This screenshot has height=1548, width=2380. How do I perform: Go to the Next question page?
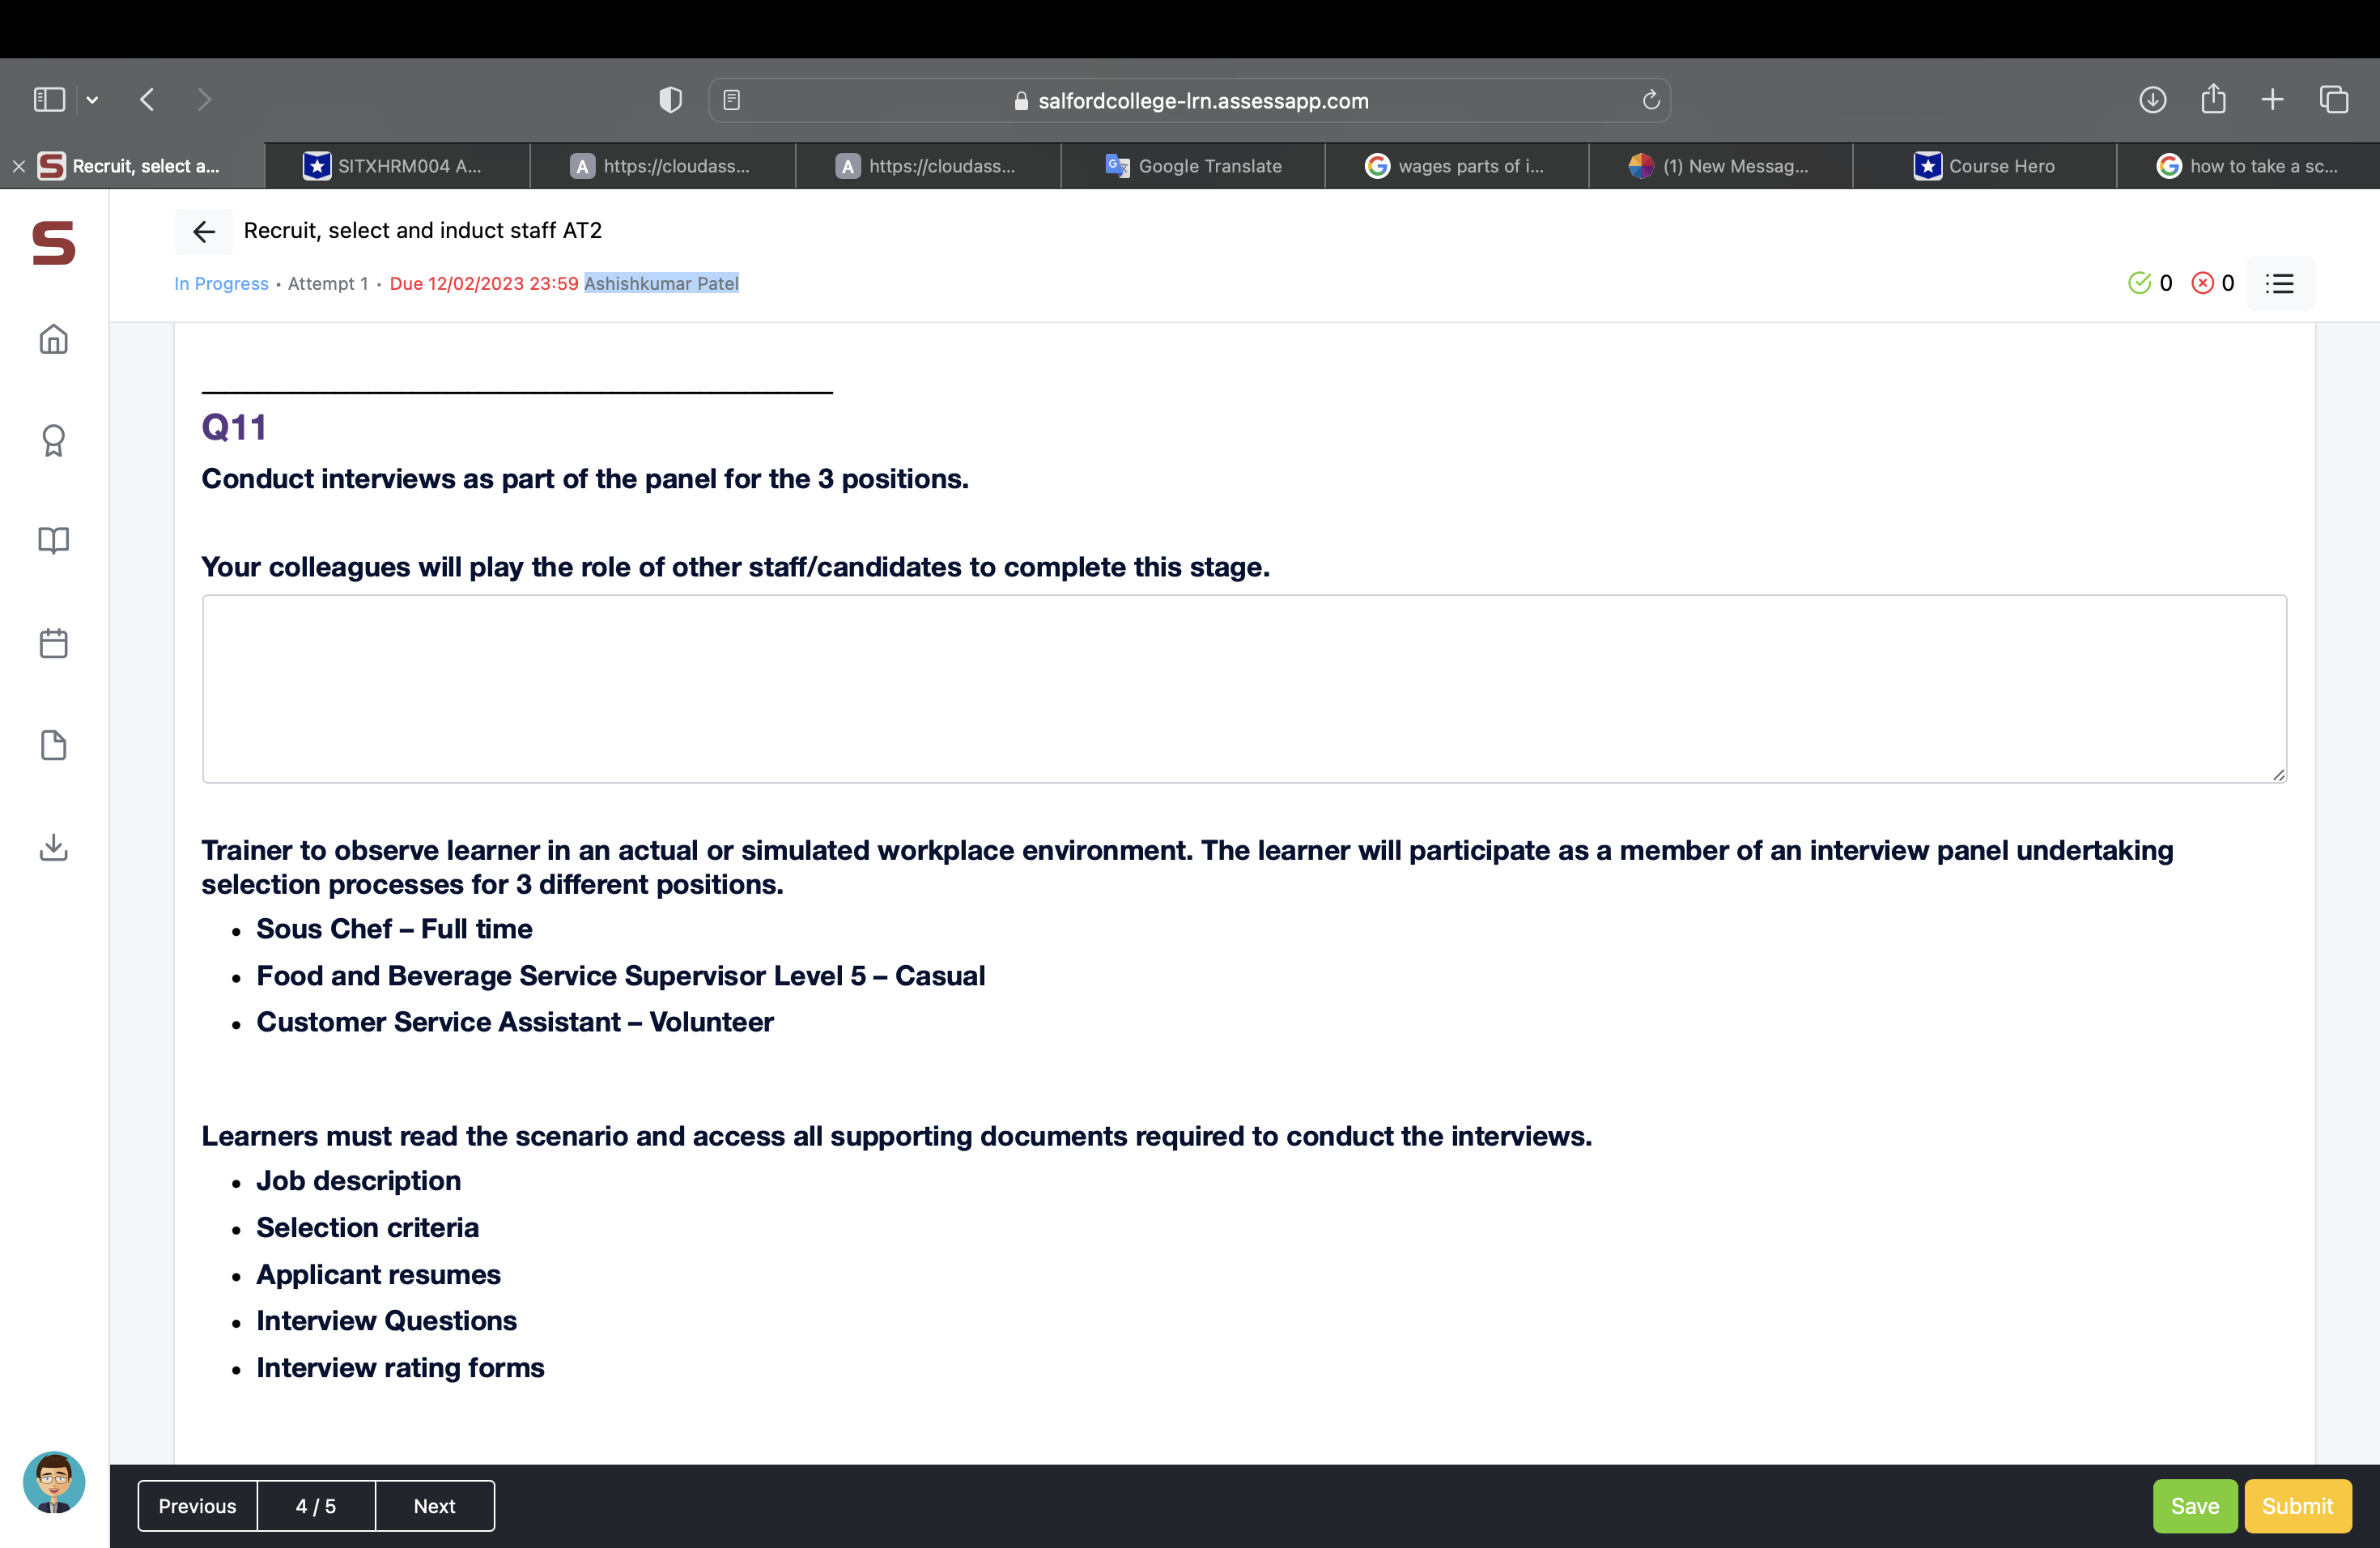point(434,1505)
